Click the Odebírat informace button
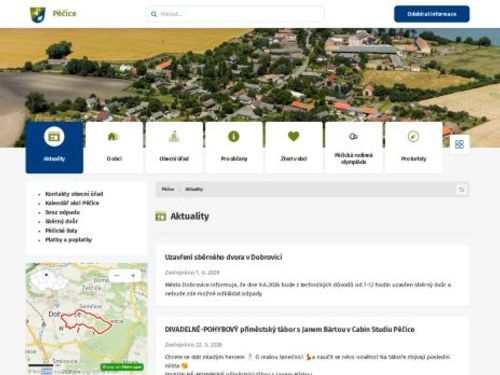Screen dimensions: 500x375 (432, 14)
